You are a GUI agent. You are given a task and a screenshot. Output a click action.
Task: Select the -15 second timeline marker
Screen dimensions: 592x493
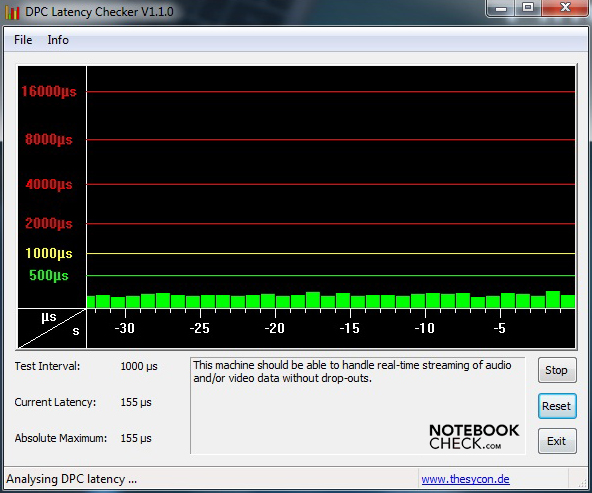coord(350,328)
